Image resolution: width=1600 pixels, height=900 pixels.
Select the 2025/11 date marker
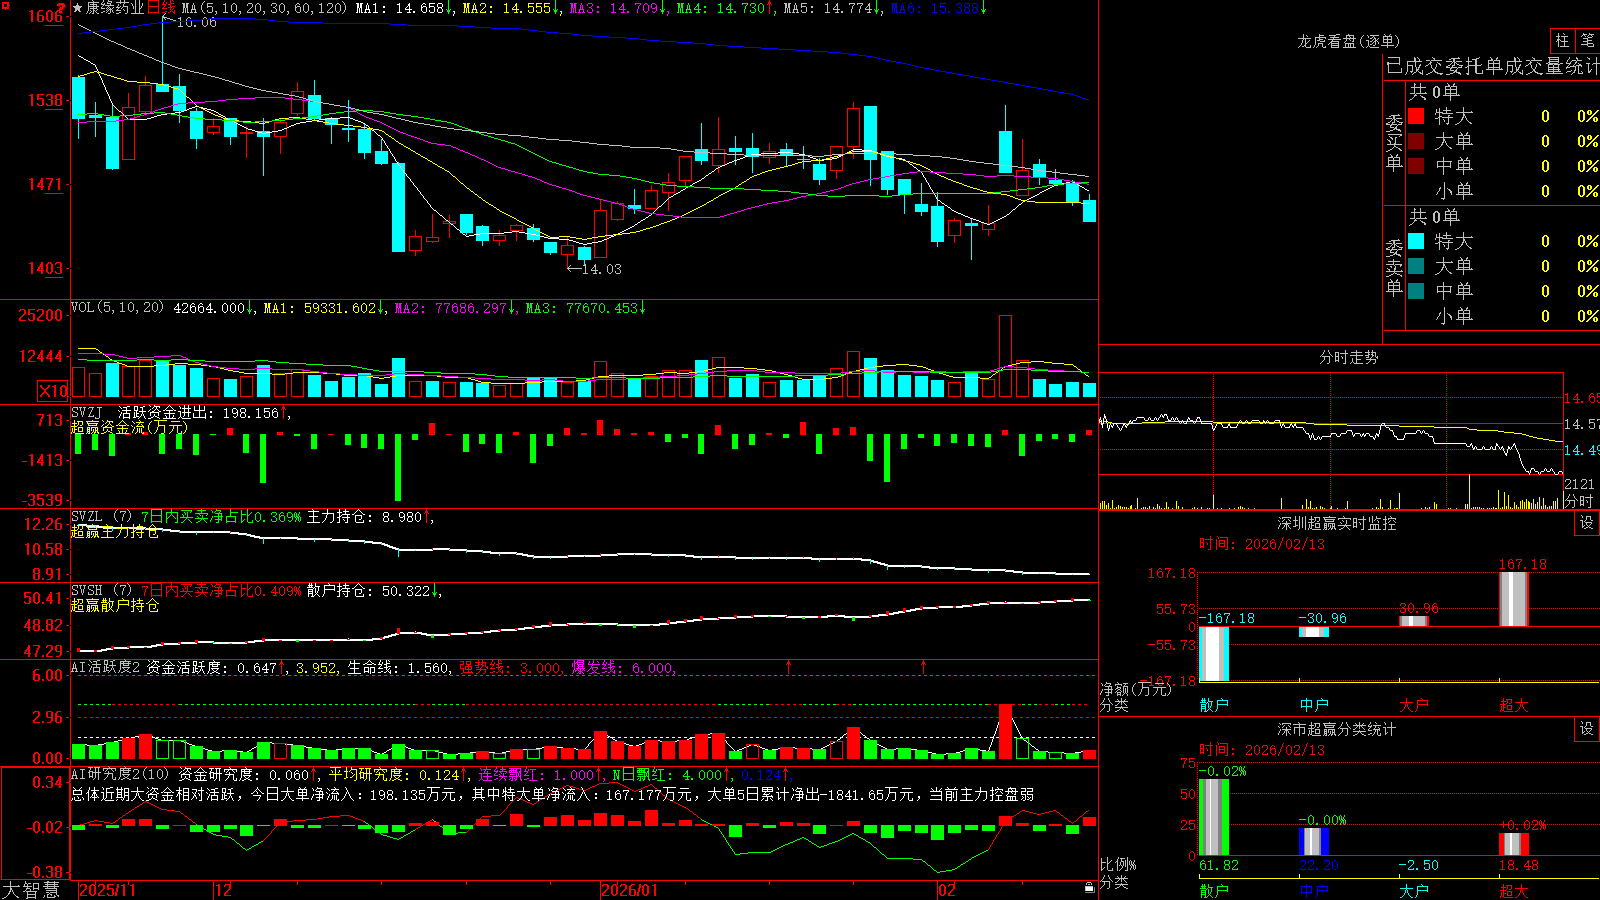coord(107,890)
